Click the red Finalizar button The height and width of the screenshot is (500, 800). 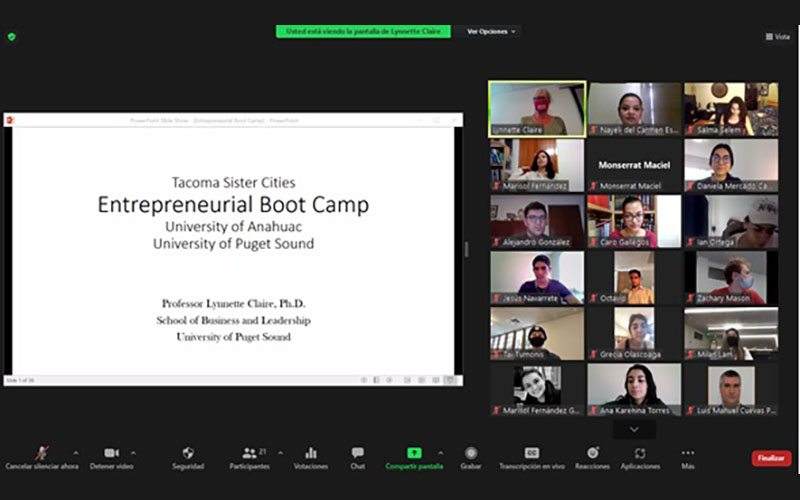click(x=771, y=458)
